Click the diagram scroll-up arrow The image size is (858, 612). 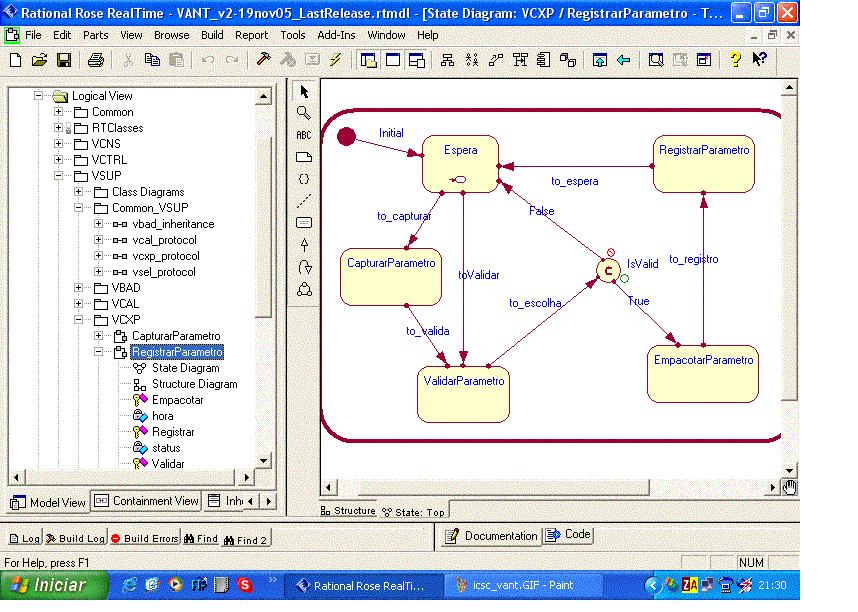[x=789, y=88]
